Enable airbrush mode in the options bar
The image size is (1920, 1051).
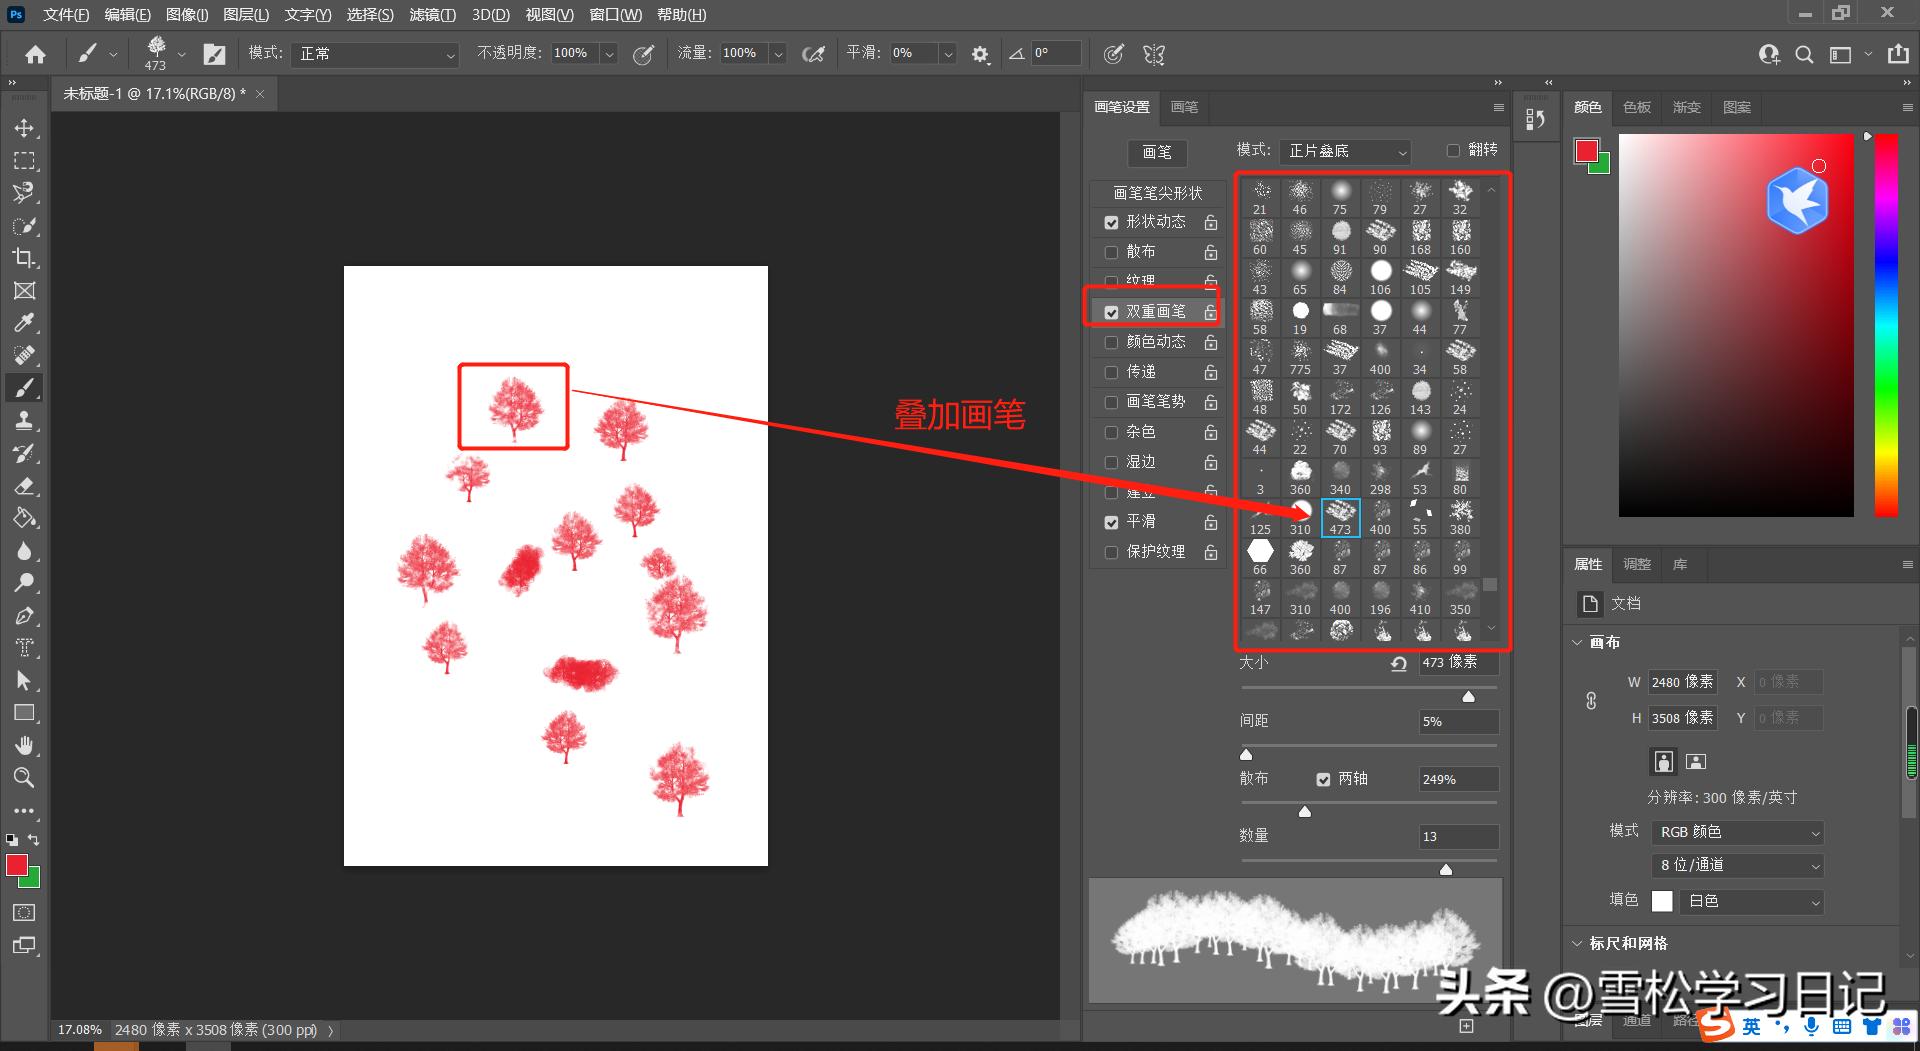812,53
